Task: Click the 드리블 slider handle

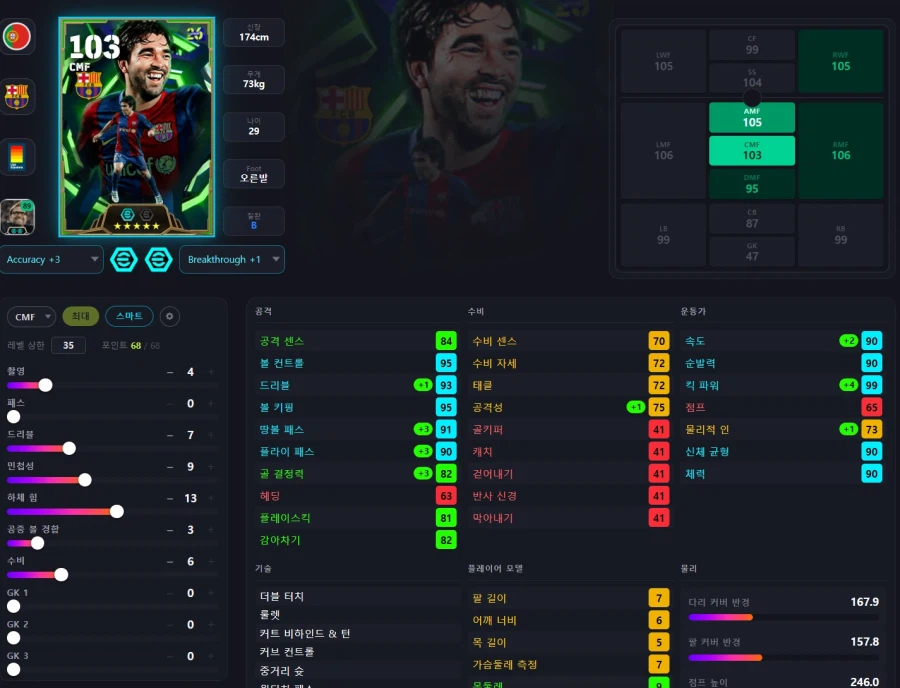Action: click(x=69, y=448)
